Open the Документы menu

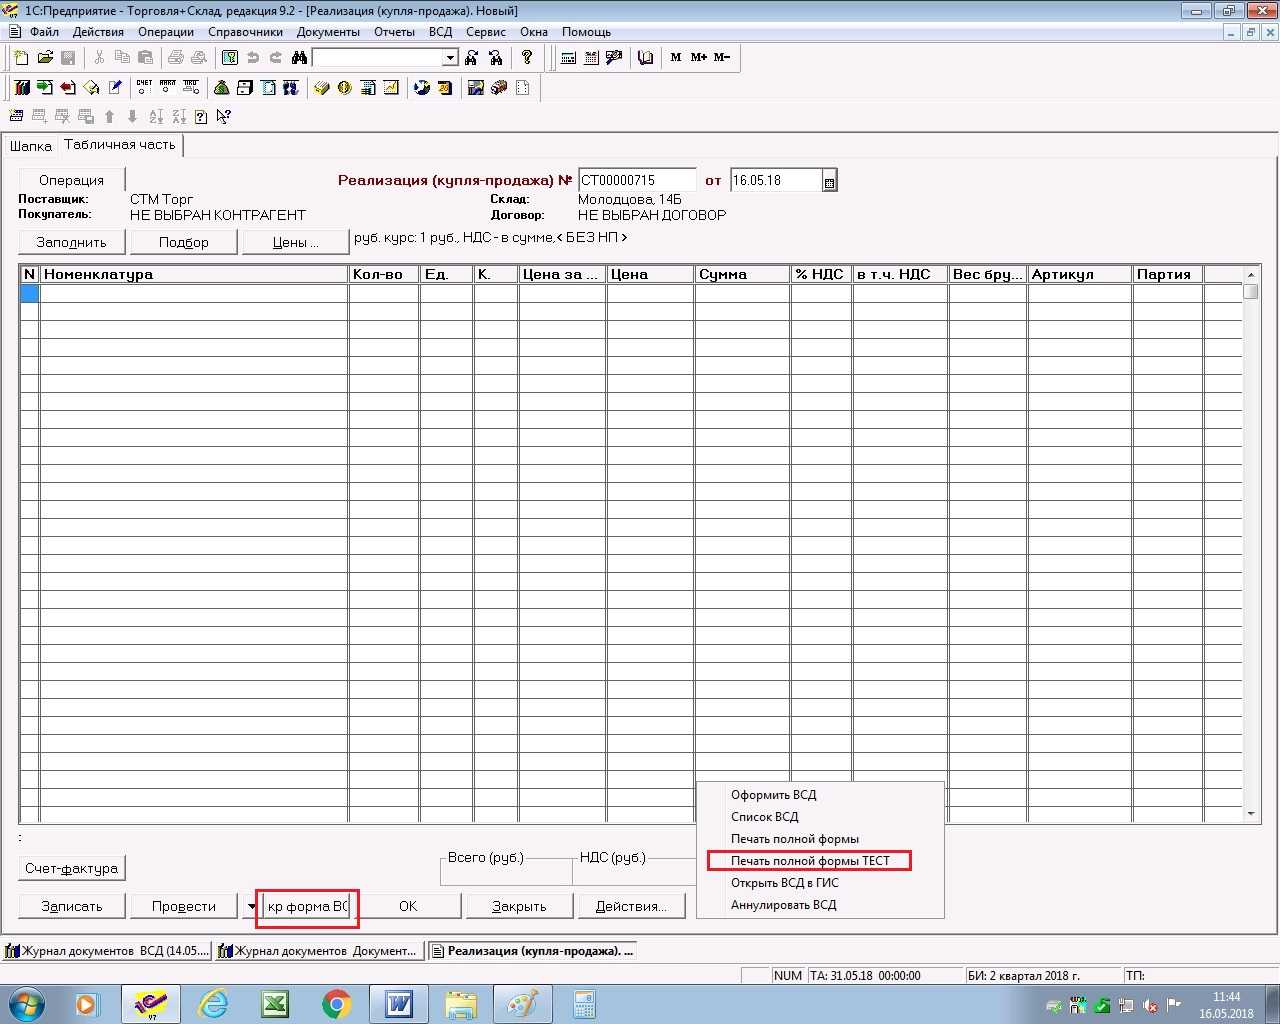328,32
